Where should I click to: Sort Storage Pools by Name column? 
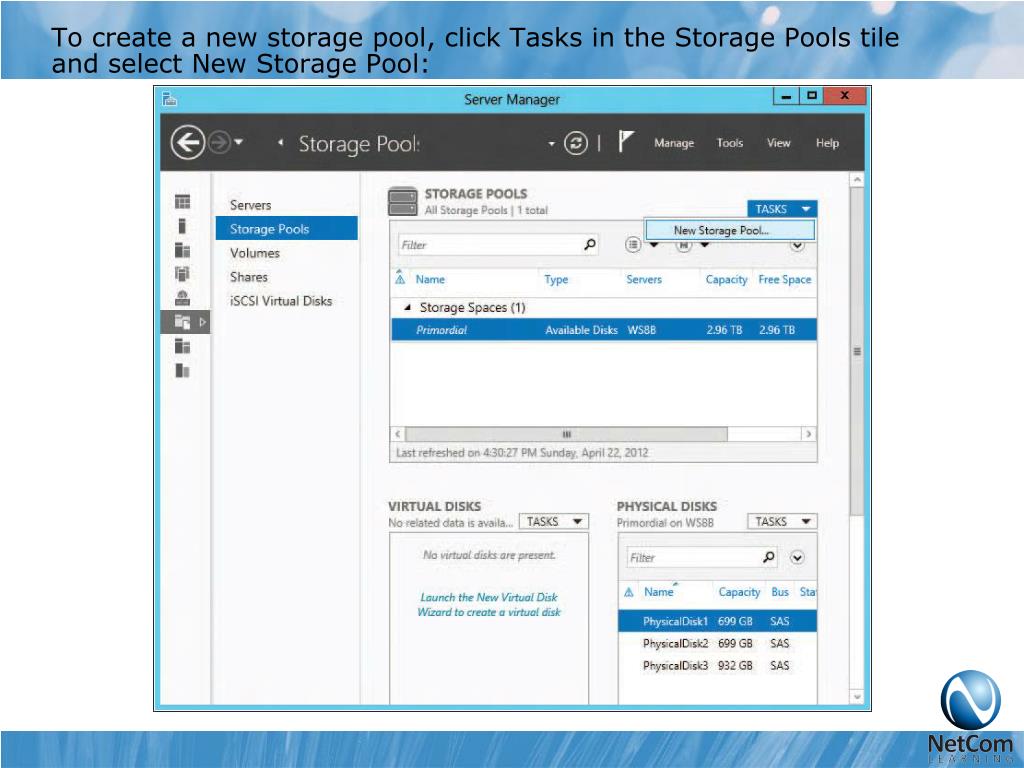pos(430,280)
